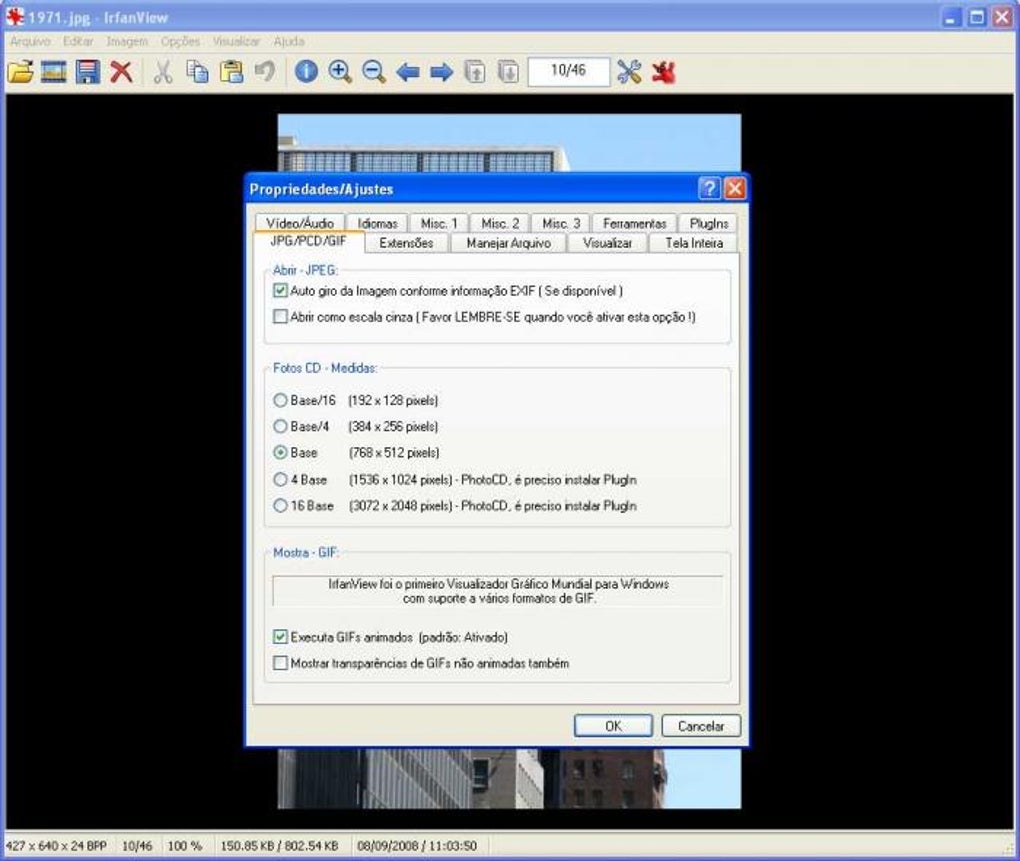Toggle Executa GIFs animados checkbox
The width and height of the screenshot is (1020, 861).
coord(280,637)
